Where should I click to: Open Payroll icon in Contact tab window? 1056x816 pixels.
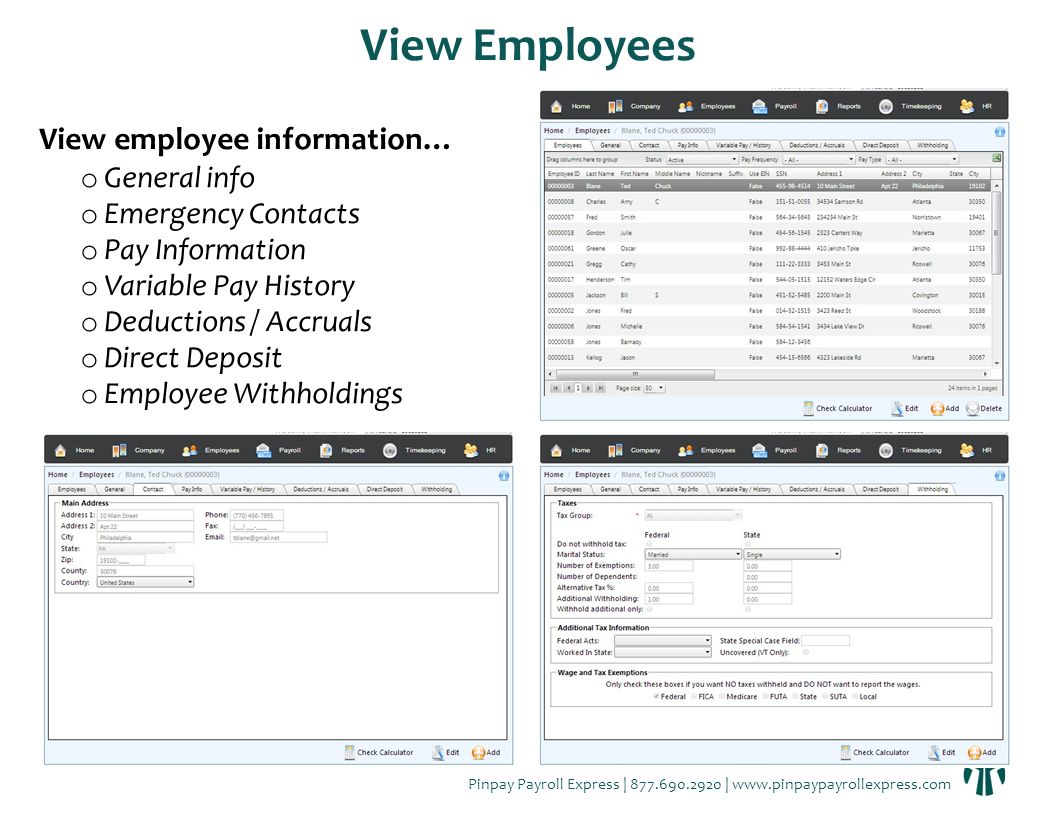tap(263, 450)
